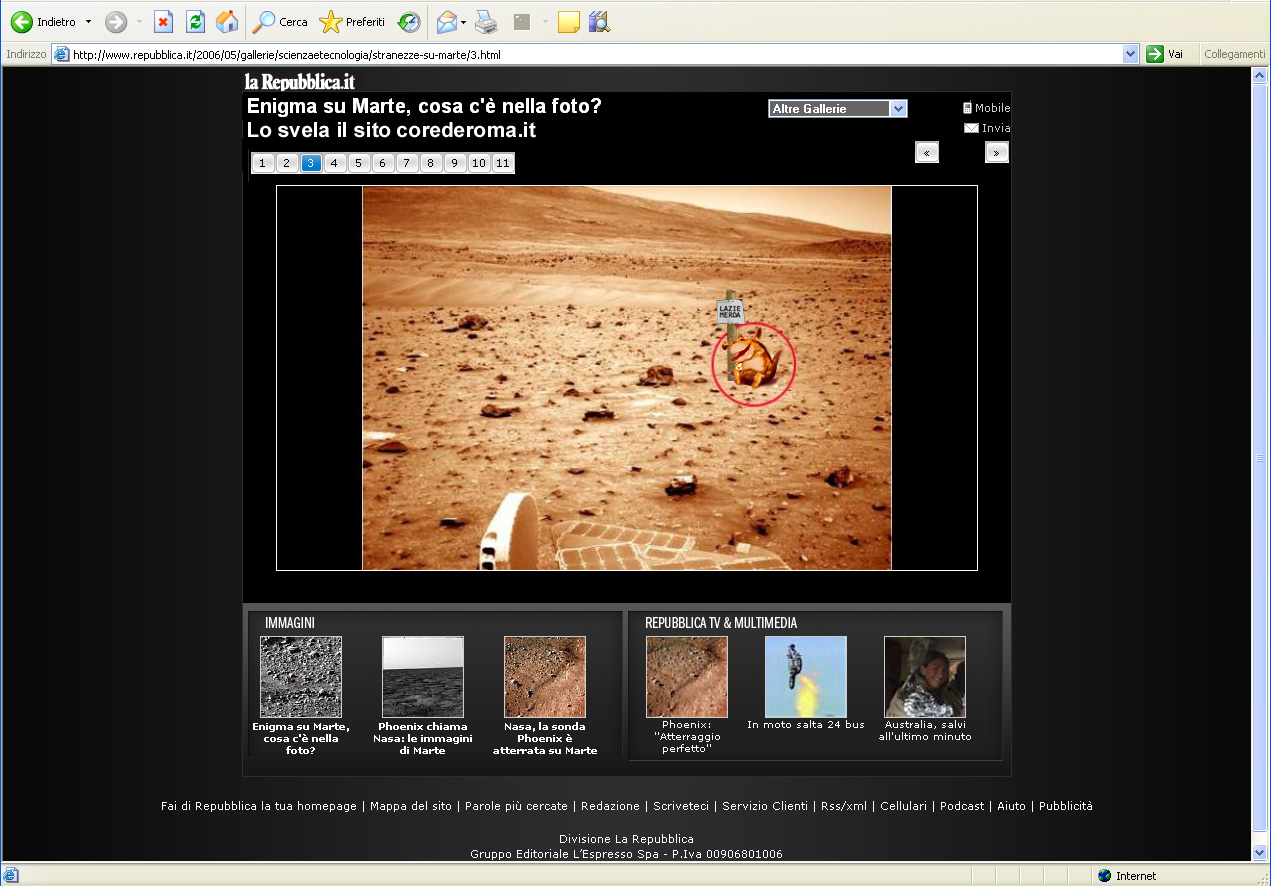Open 'Servizio Clienti' footer link
The height and width of the screenshot is (886, 1271).
765,806
